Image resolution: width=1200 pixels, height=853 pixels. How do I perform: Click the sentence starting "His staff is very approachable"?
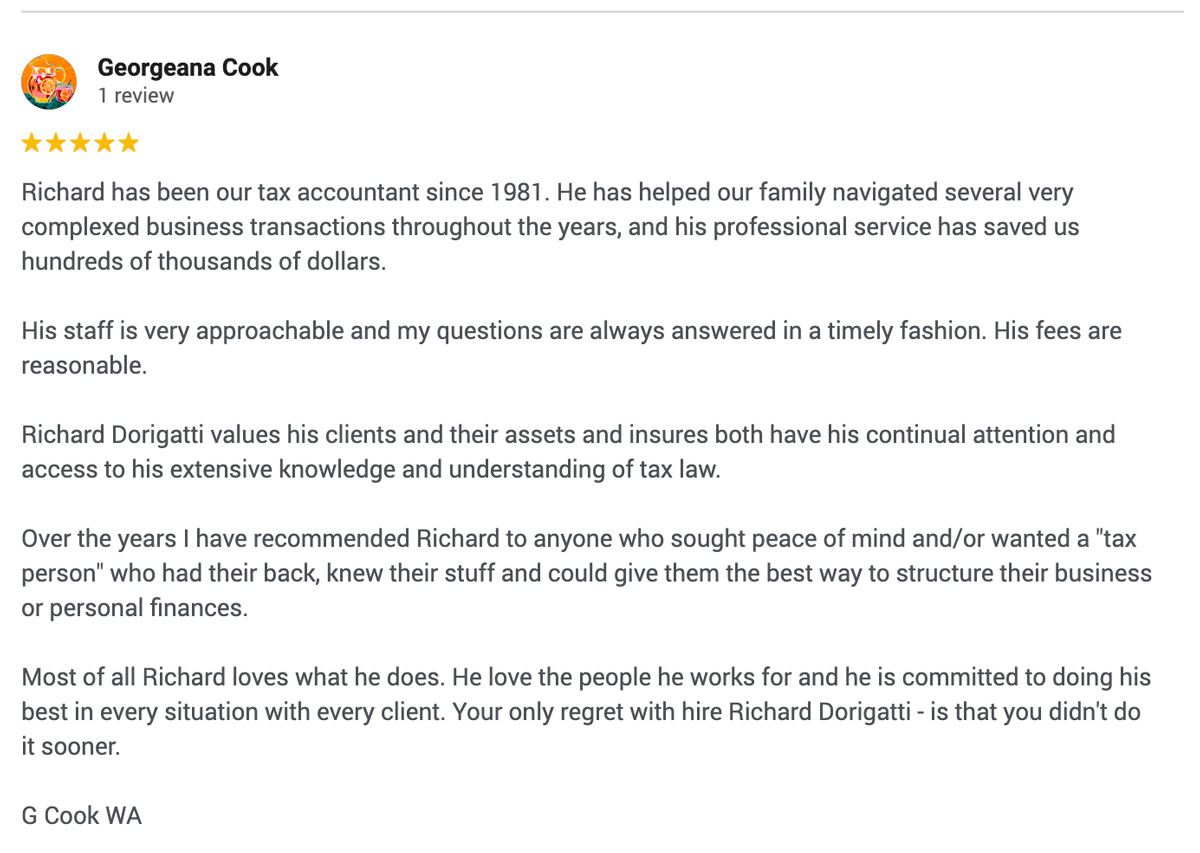[x=200, y=331]
